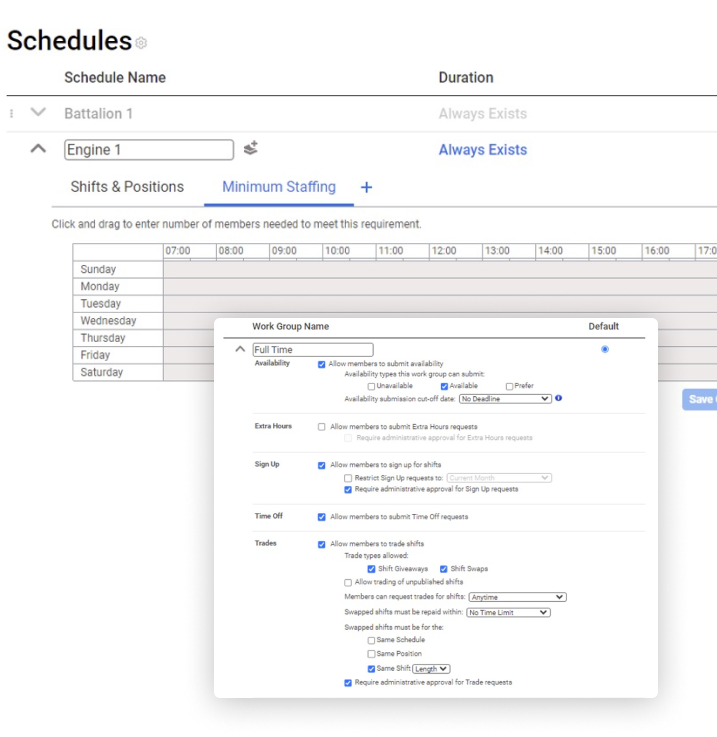
Task: Add a new staffing requirement with plus icon
Action: [x=366, y=187]
